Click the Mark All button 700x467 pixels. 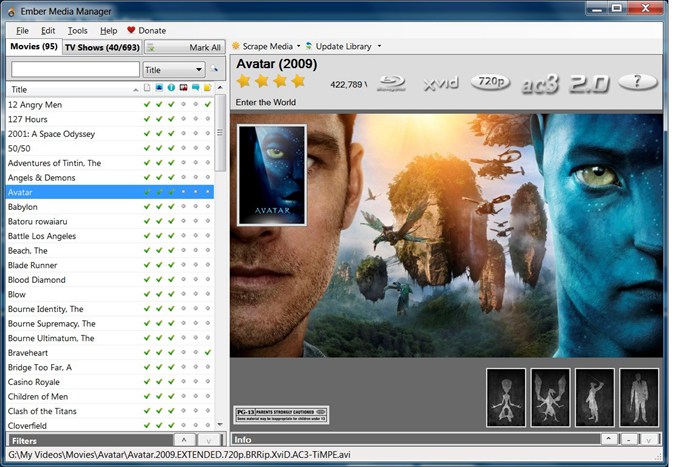(184, 47)
